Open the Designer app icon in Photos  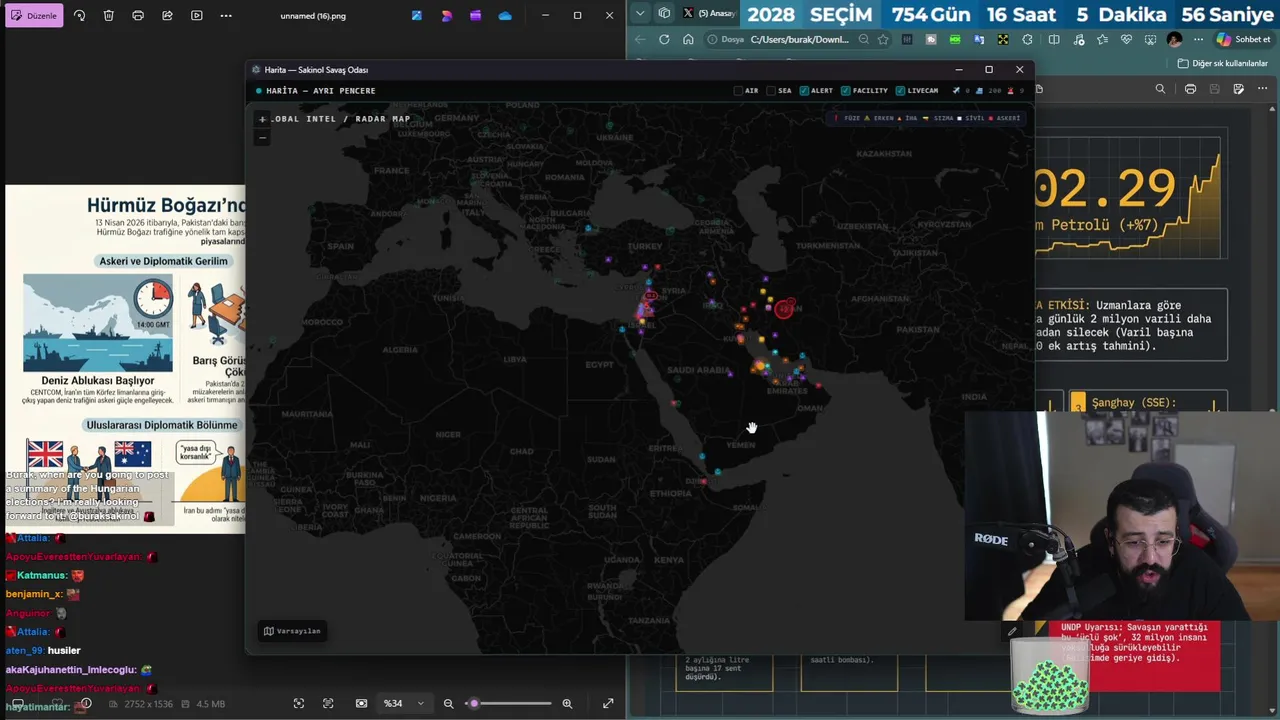click(446, 16)
